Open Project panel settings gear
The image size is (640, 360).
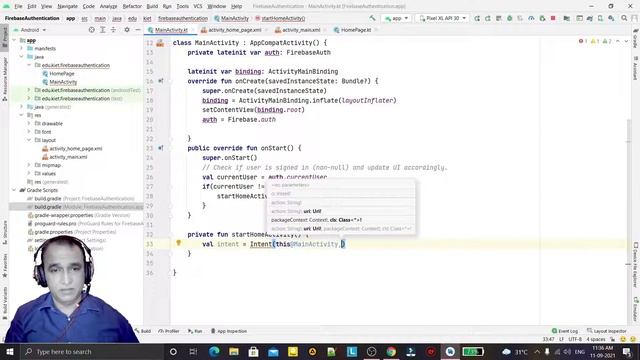127,30
